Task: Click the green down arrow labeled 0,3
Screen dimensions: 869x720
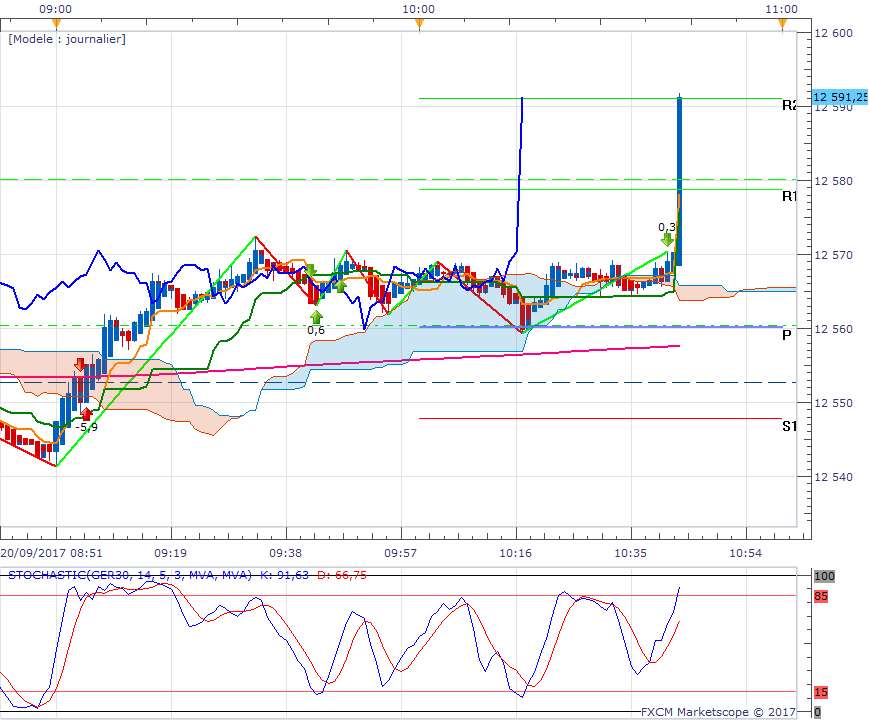Action: pyautogui.click(x=667, y=239)
